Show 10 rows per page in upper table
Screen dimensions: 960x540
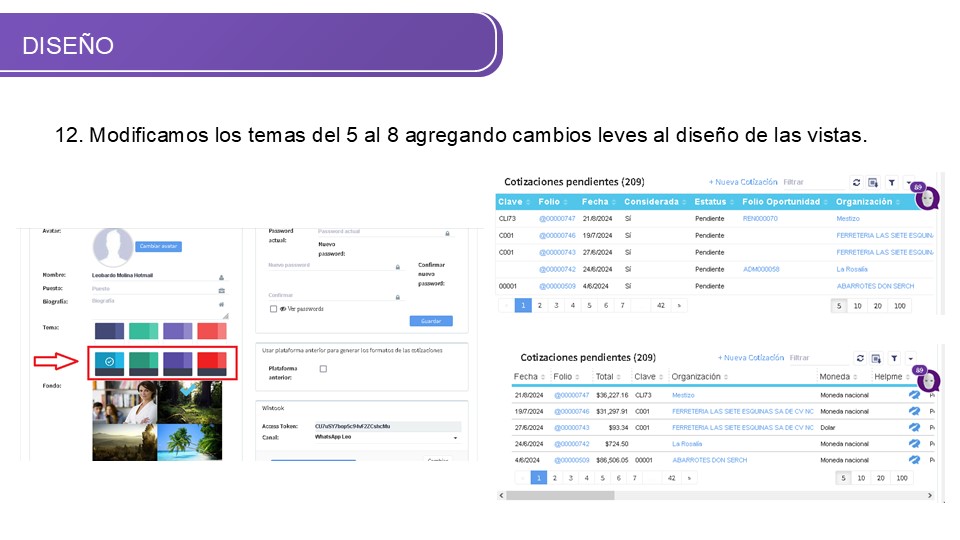click(x=857, y=306)
